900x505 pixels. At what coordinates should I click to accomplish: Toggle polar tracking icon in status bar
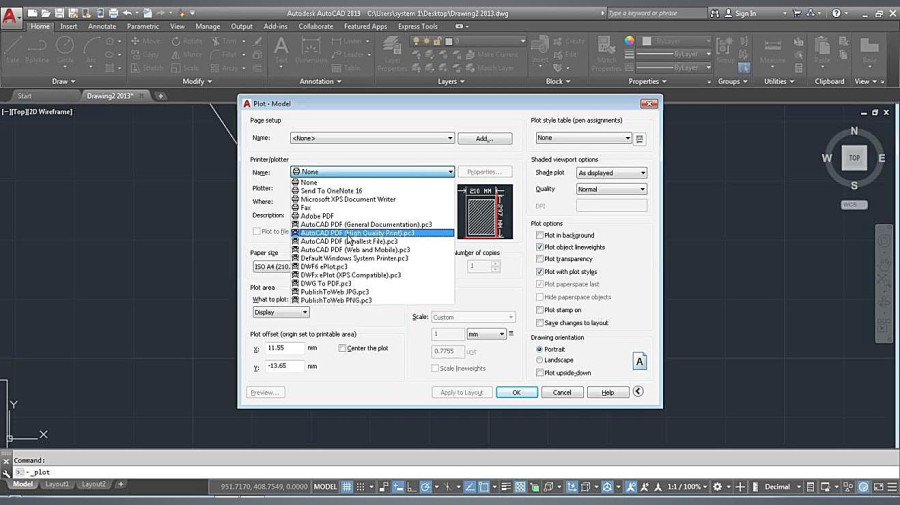coord(425,487)
